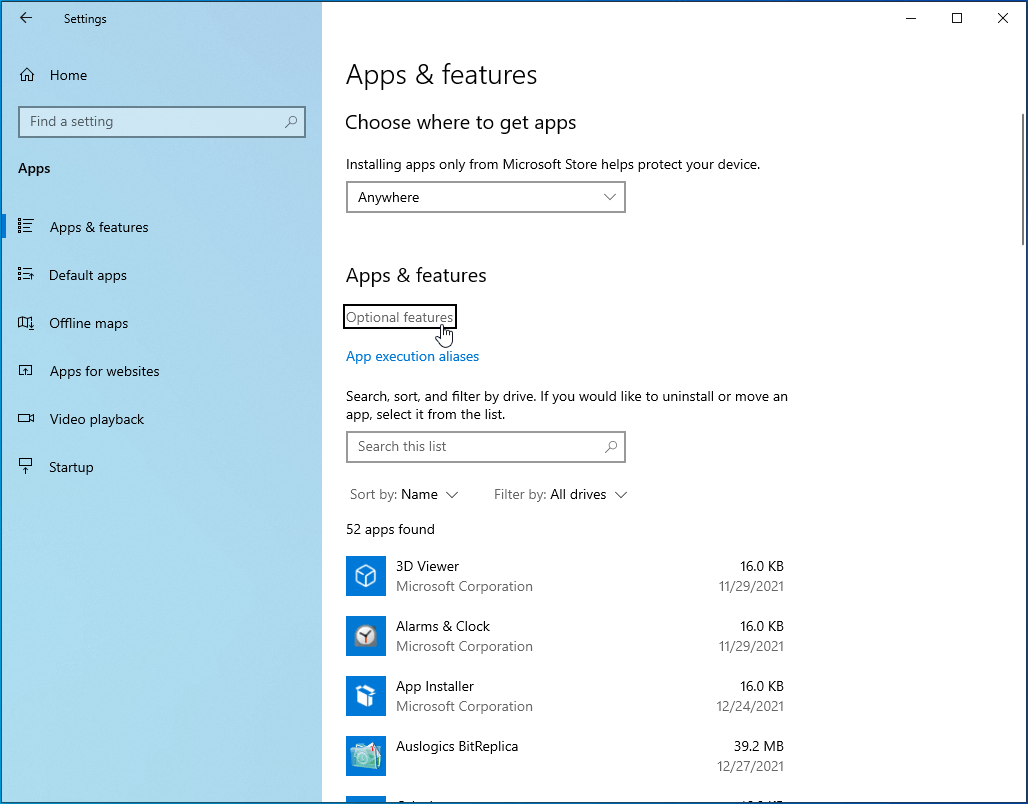This screenshot has width=1028, height=804.
Task: Click magnifier icon in Search this list
Action: (611, 447)
